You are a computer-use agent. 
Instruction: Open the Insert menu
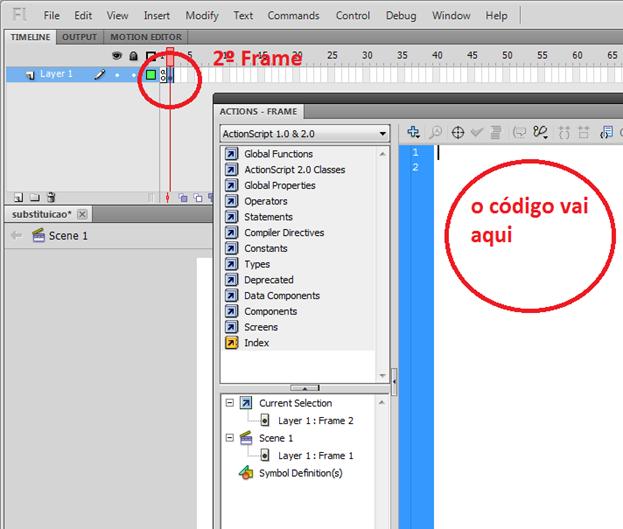[x=157, y=16]
